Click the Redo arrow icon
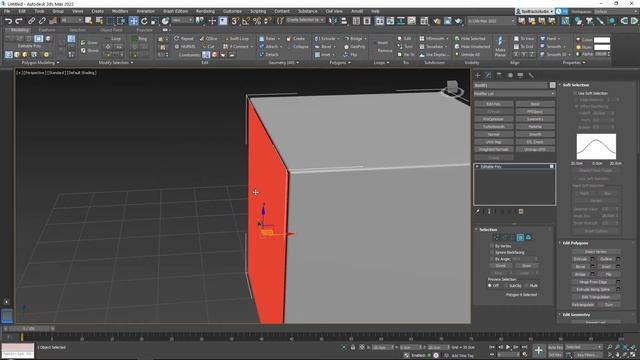Image resolution: width=640 pixels, height=360 pixels. pyautogui.click(x=18, y=21)
